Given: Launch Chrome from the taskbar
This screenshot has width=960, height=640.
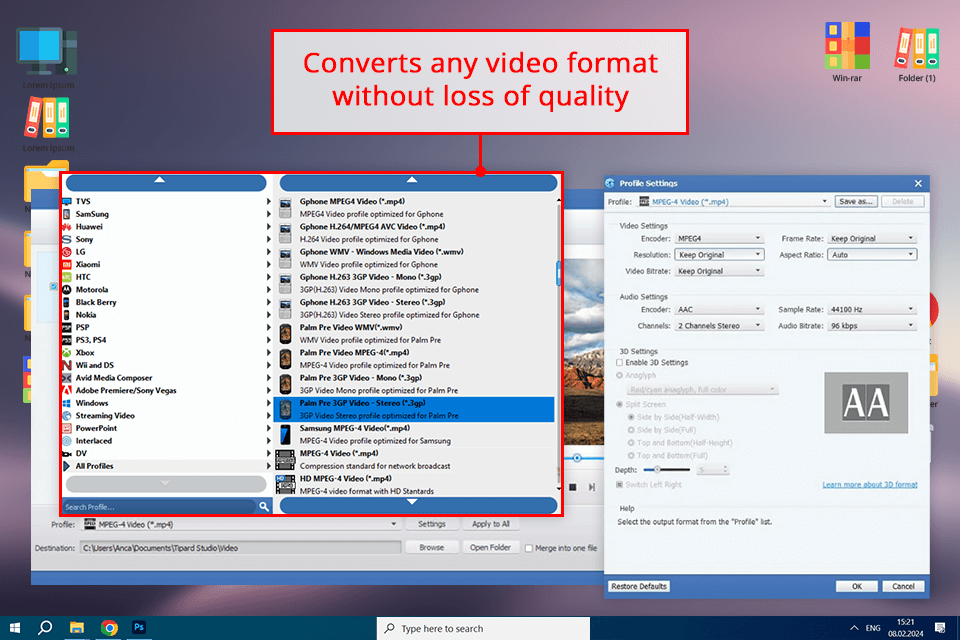Looking at the screenshot, I should 109,628.
